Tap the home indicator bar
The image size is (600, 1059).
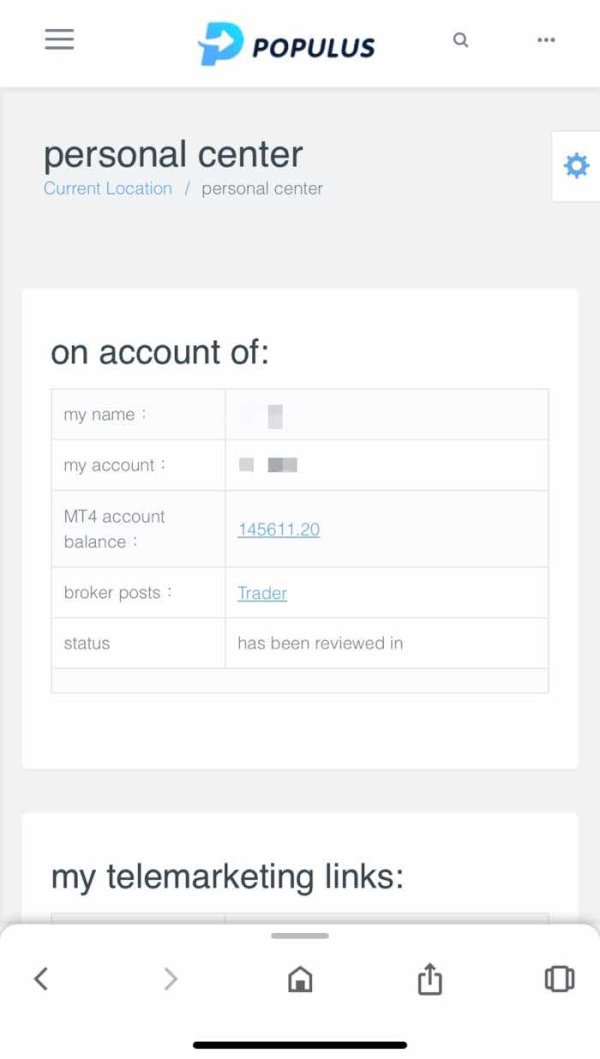(300, 1045)
